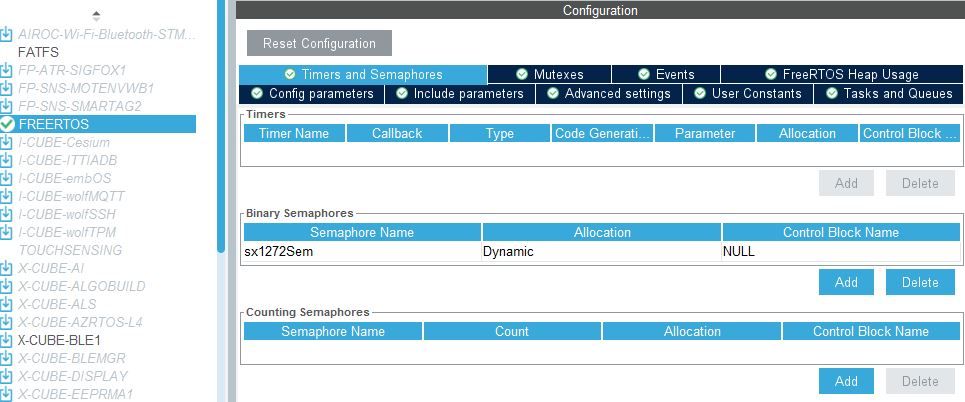Click download icon beside X-CUBE-ALGOBUILD
The image size is (965, 402).
(x=7, y=286)
